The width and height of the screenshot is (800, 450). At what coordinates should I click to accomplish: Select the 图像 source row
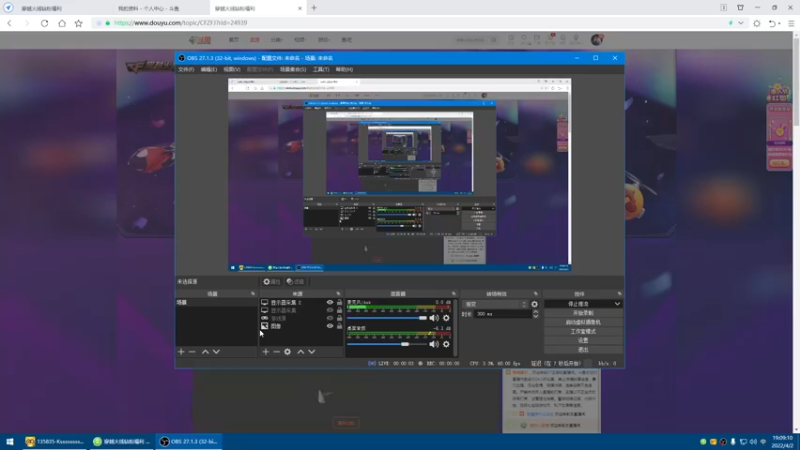[301, 326]
